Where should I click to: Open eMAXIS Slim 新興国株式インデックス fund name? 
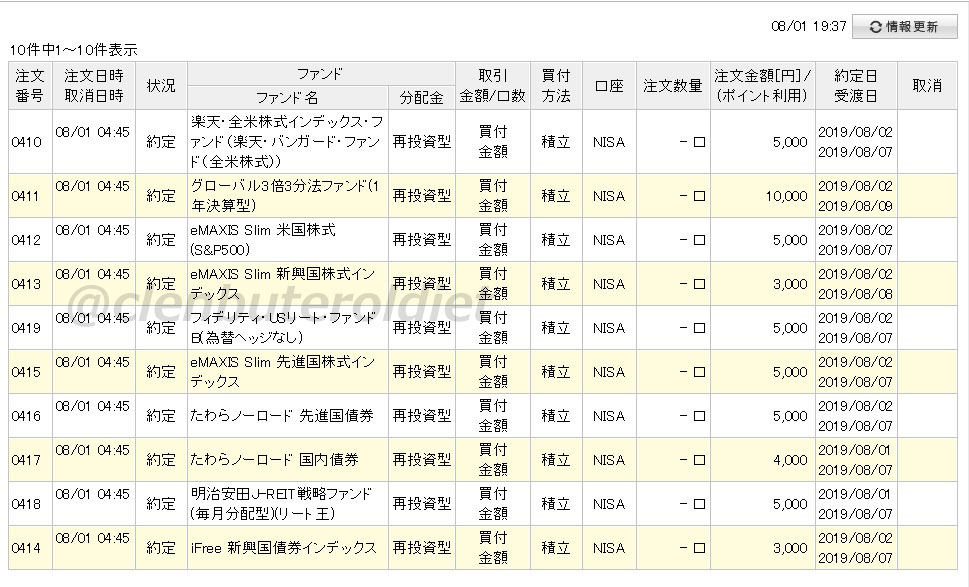point(282,284)
